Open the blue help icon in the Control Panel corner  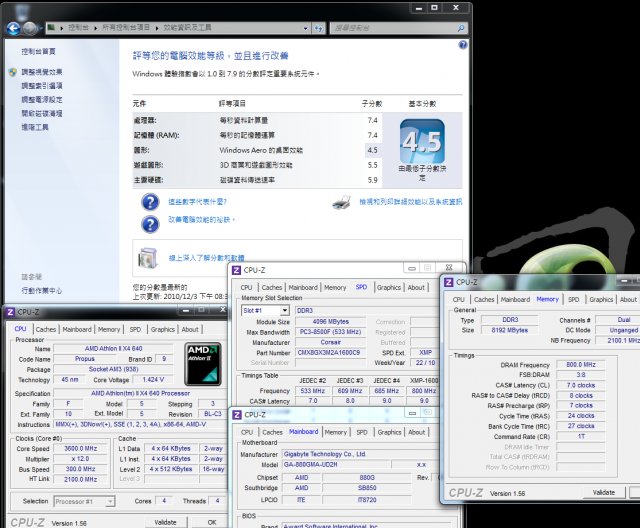point(462,45)
